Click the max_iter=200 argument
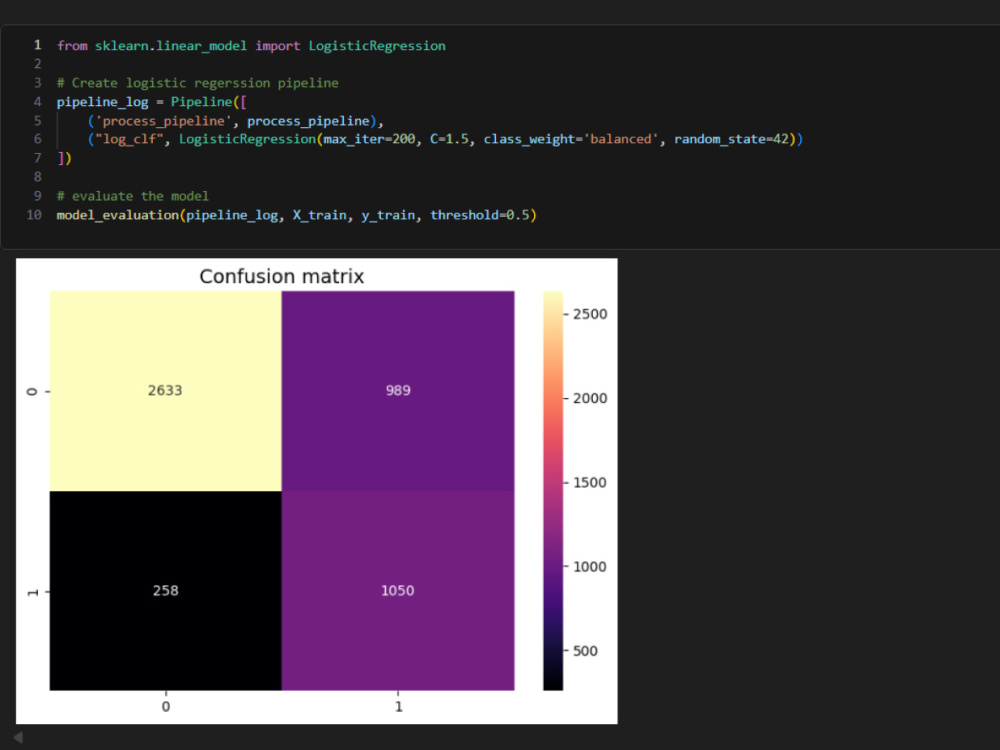The height and width of the screenshot is (750, 1000). [369, 139]
